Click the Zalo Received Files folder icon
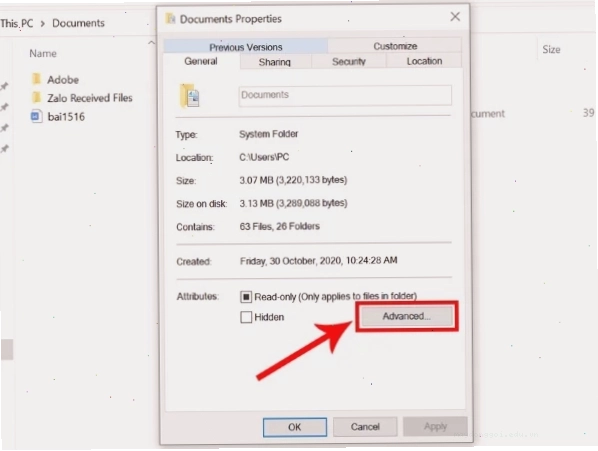Viewport: 598px width, 451px height. pos(36,98)
